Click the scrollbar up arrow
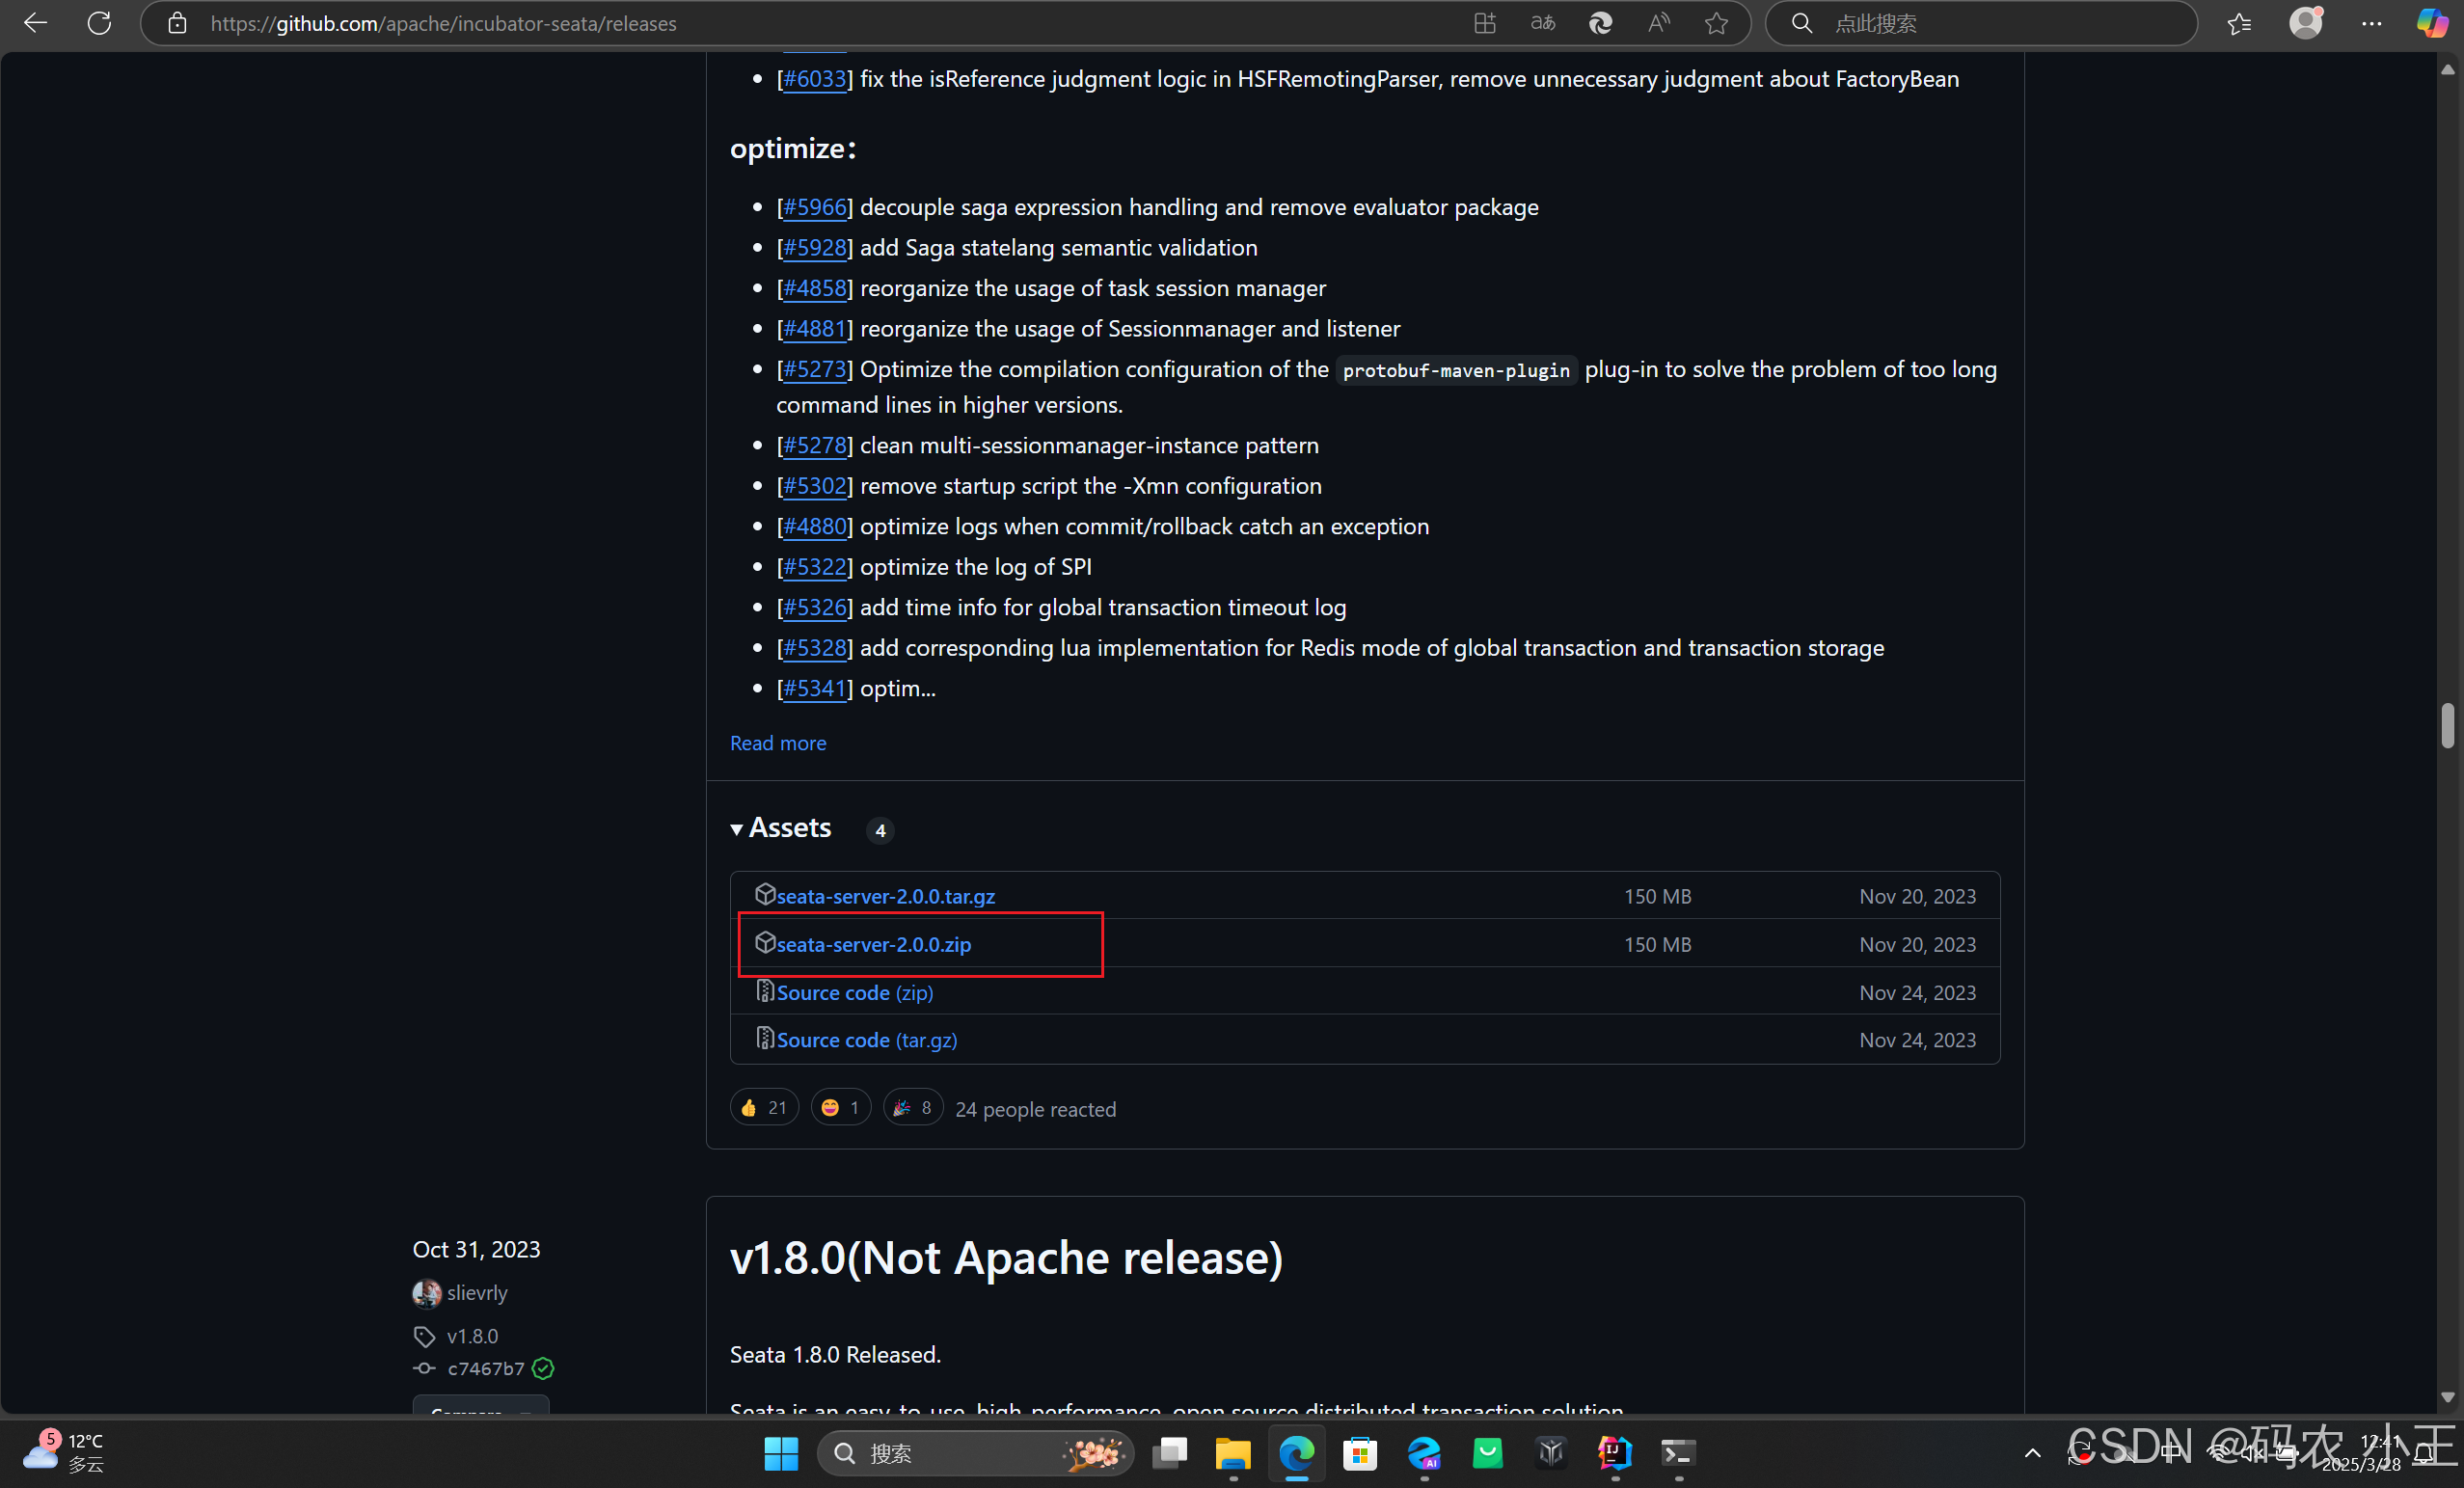This screenshot has width=2464, height=1488. [2446, 69]
